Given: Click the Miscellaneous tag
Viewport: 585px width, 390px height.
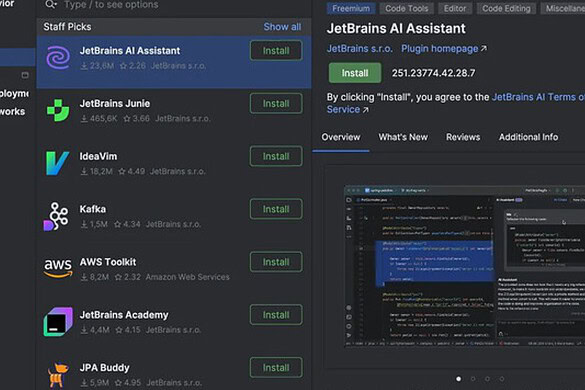Looking at the screenshot, I should pyautogui.click(x=563, y=8).
